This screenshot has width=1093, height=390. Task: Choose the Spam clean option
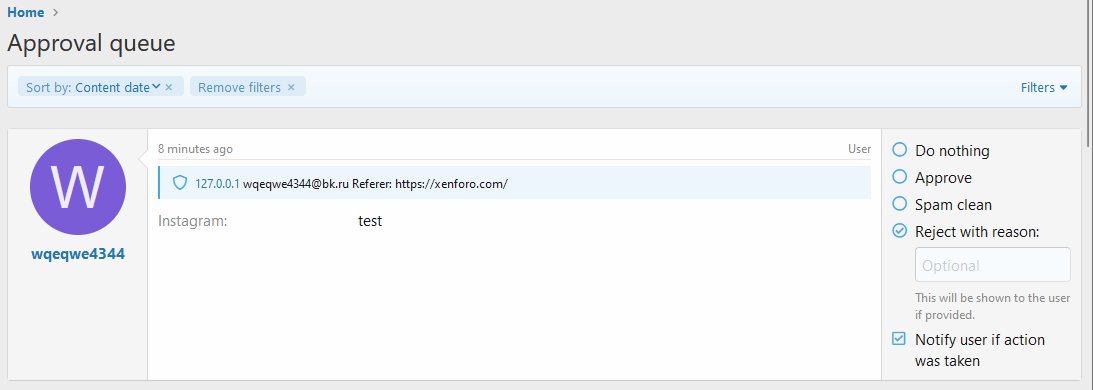[900, 204]
